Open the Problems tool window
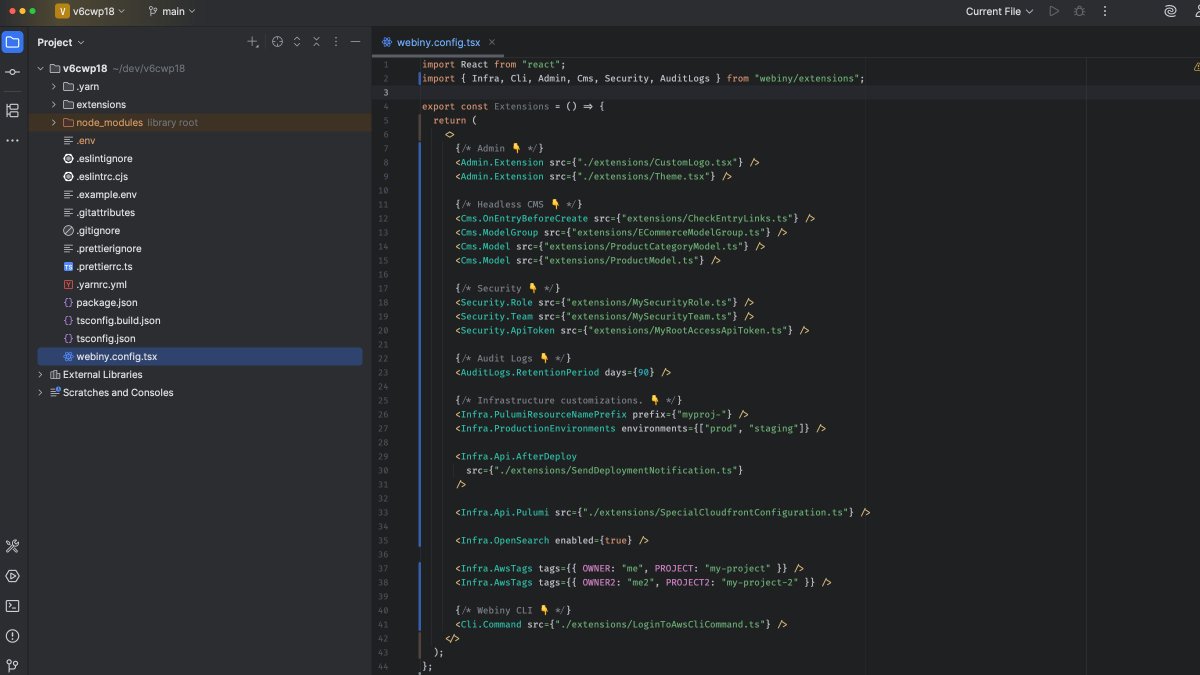Image resolution: width=1200 pixels, height=675 pixels. tap(12, 635)
